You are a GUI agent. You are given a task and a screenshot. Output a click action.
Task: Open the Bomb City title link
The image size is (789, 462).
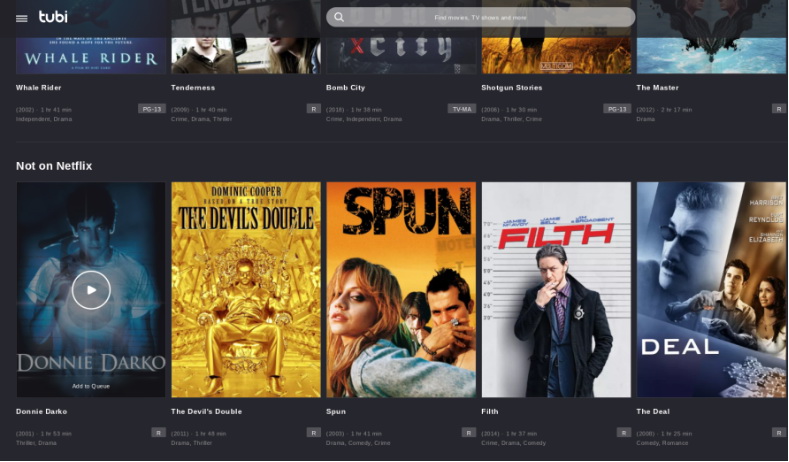click(345, 88)
